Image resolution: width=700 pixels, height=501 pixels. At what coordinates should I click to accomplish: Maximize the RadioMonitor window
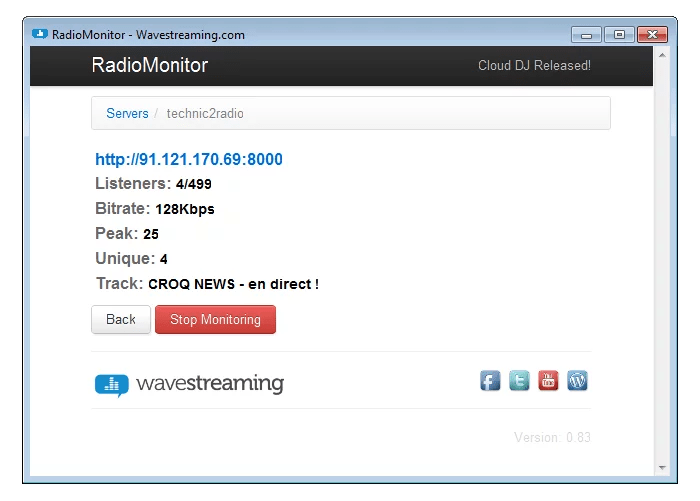pos(619,34)
